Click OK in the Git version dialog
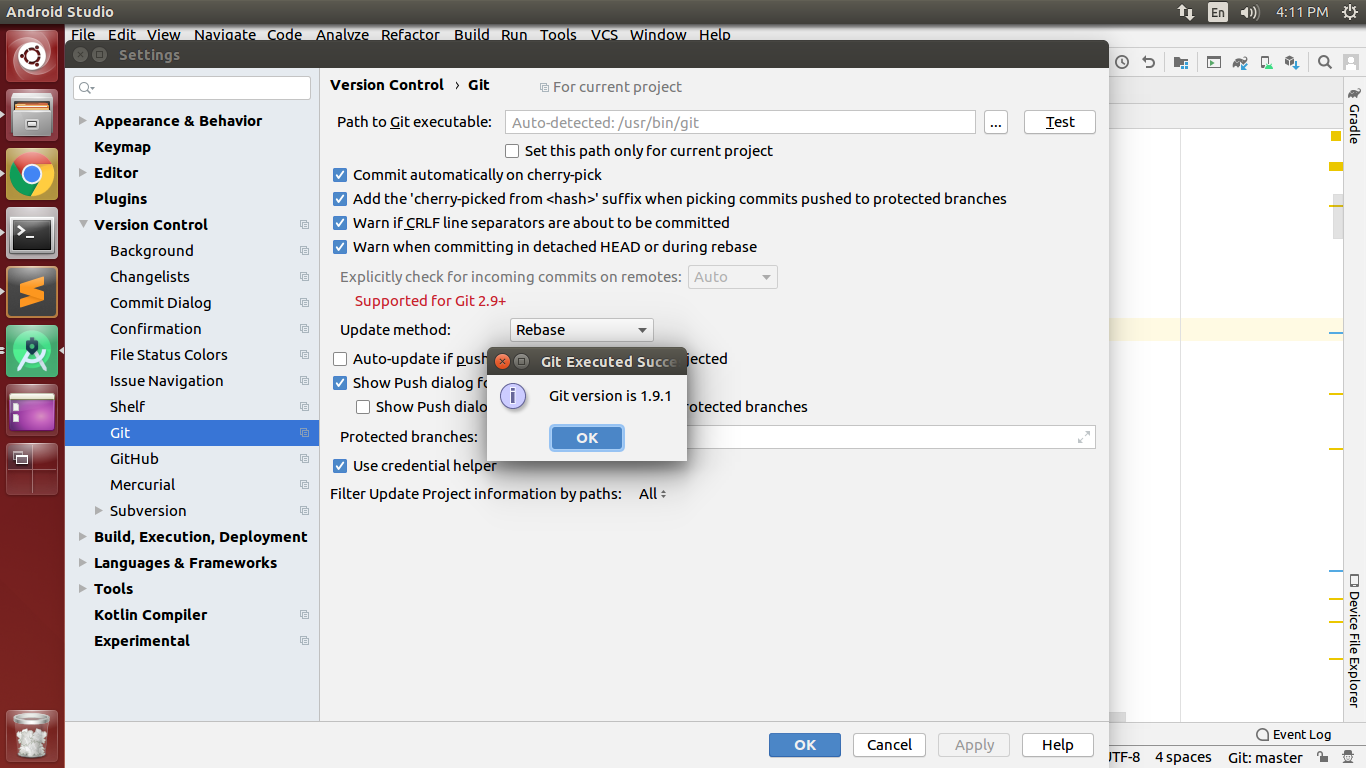This screenshot has height=768, width=1366. pos(587,438)
